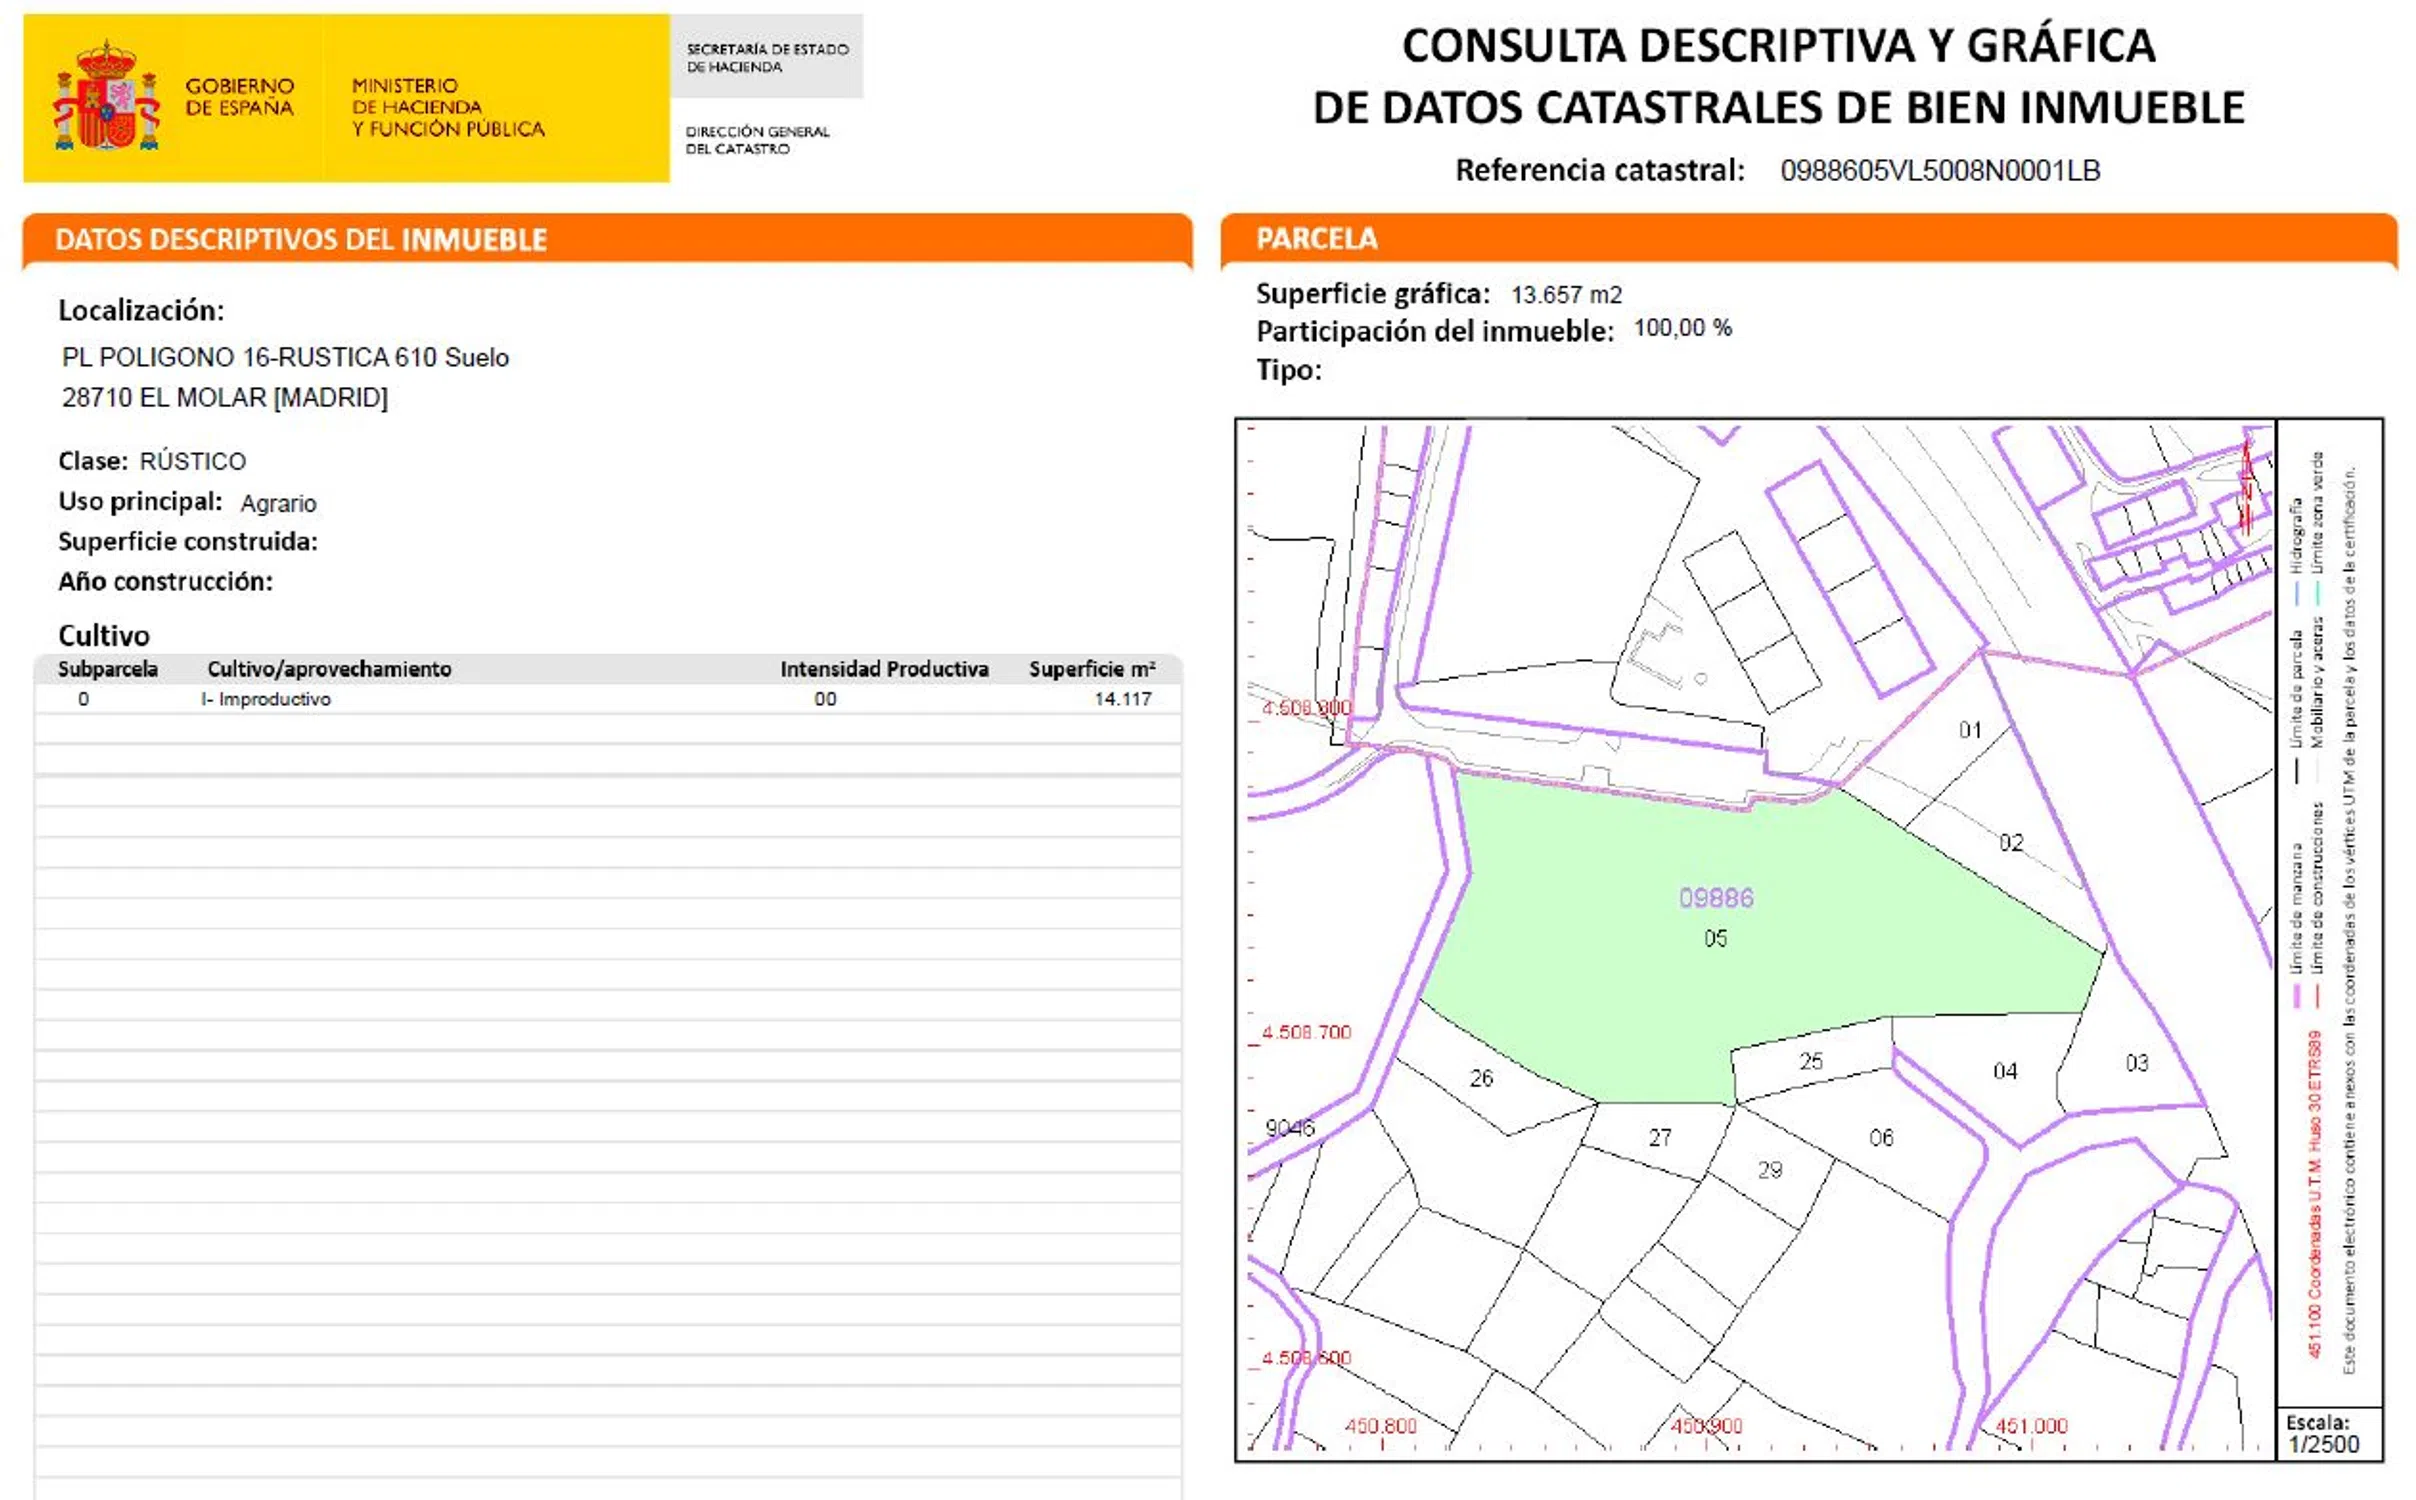Click the parcel labeled 03 on map
Screen dimensions: 2416x1500
[x=2136, y=1063]
